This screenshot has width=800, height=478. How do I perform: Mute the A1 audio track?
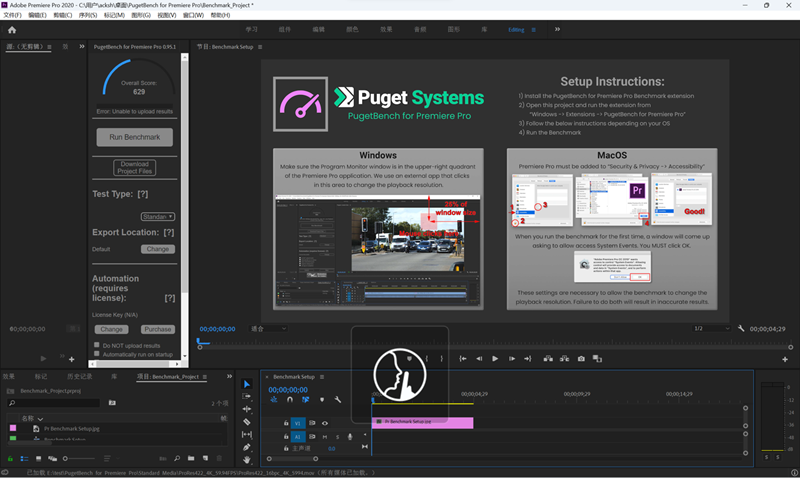(x=324, y=437)
